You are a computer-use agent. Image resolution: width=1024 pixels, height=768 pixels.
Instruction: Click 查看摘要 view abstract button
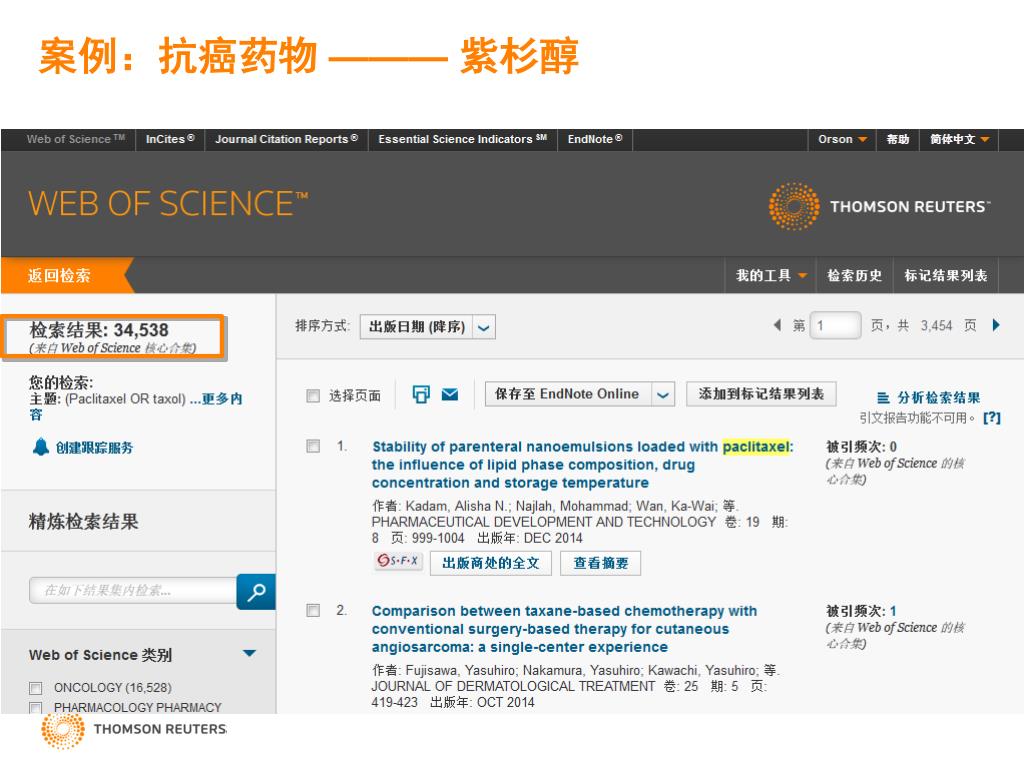coord(601,563)
